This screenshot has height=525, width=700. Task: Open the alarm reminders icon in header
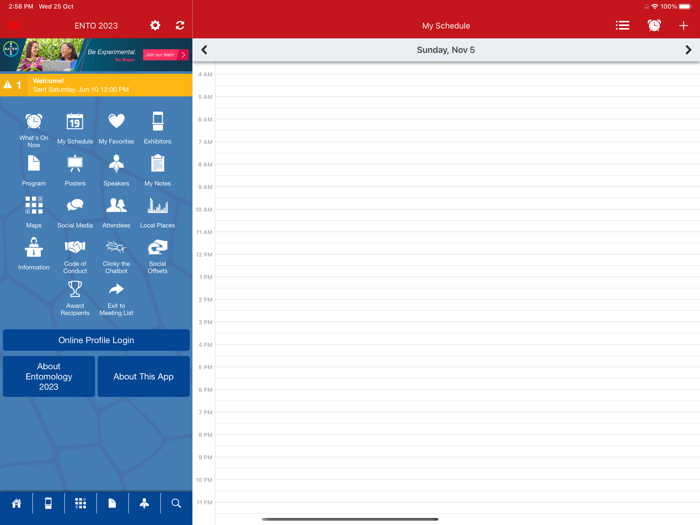654,25
